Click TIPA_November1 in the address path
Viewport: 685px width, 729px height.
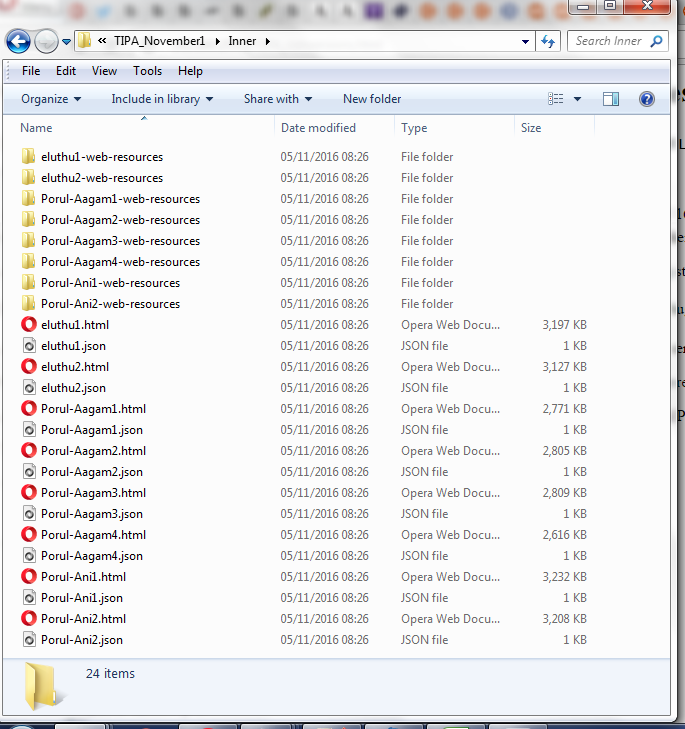click(160, 41)
